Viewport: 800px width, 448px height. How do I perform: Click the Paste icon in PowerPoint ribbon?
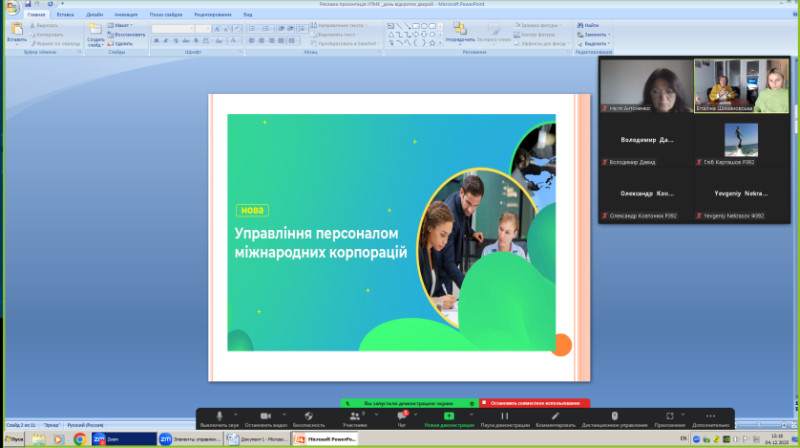pyautogui.click(x=16, y=30)
